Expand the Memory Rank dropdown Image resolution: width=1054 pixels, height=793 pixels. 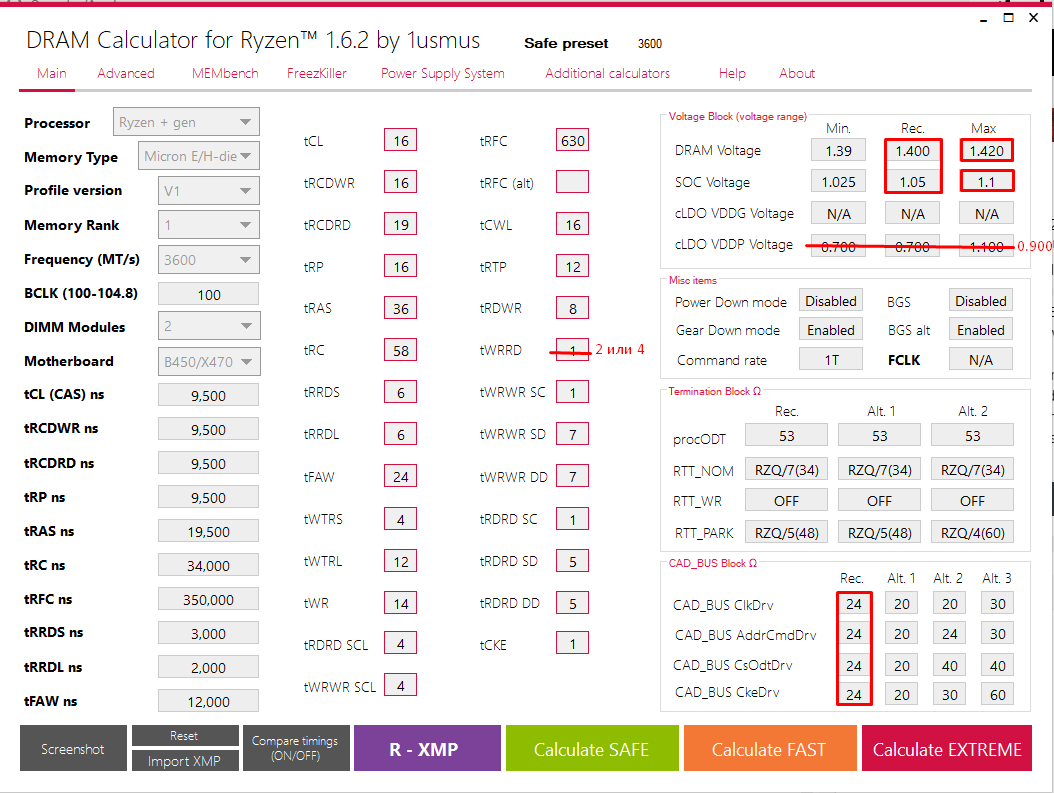click(208, 225)
